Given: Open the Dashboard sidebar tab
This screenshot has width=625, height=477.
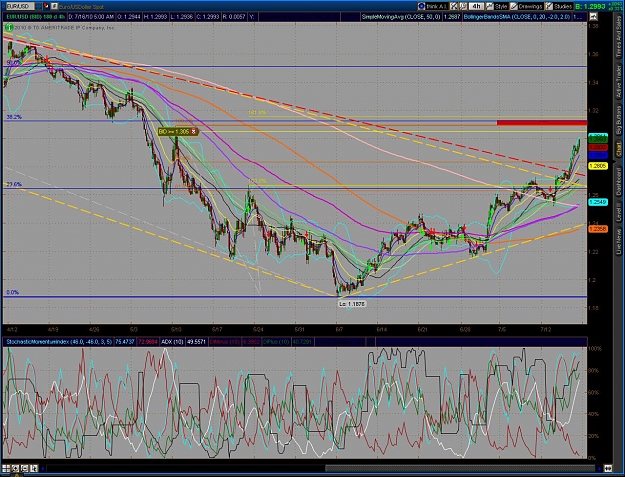Looking at the screenshot, I should [619, 181].
